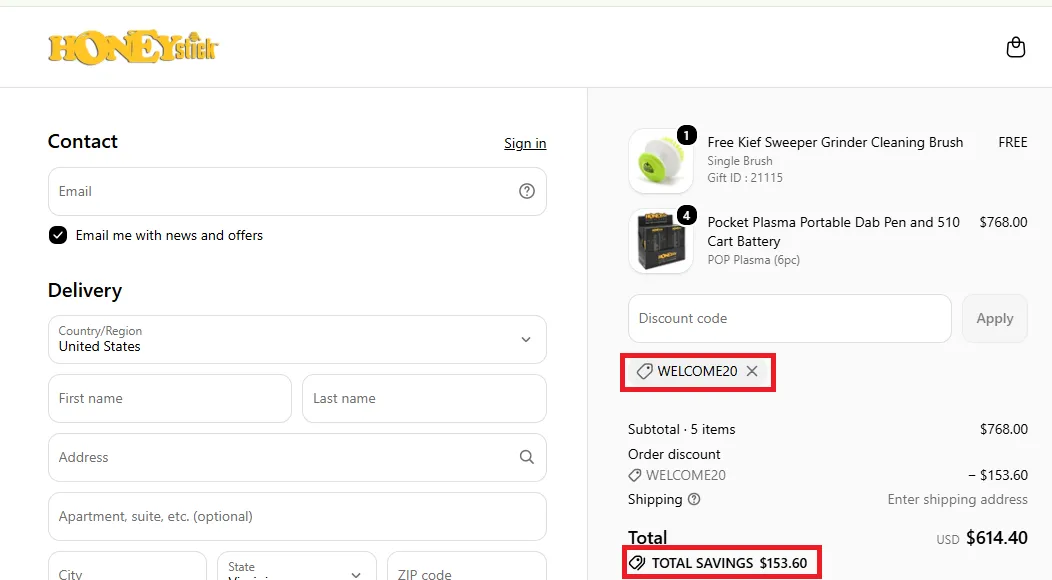Focus the Apartment, suite, etc. field
1052x580 pixels.
(x=297, y=516)
